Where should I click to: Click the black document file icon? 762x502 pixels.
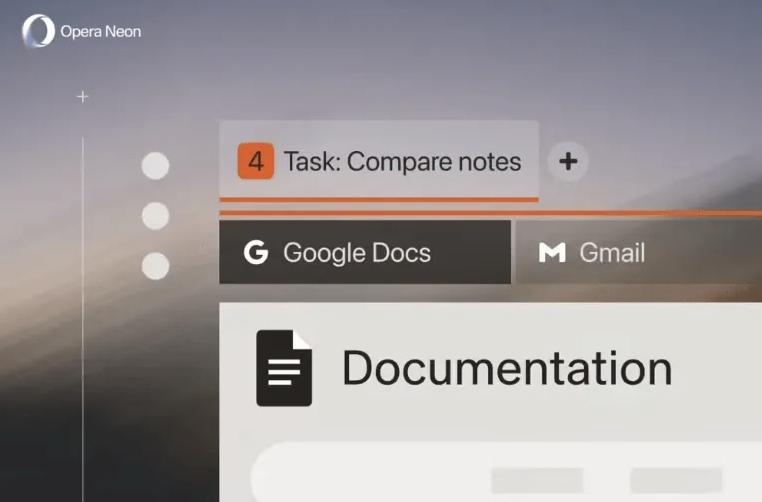coord(284,368)
